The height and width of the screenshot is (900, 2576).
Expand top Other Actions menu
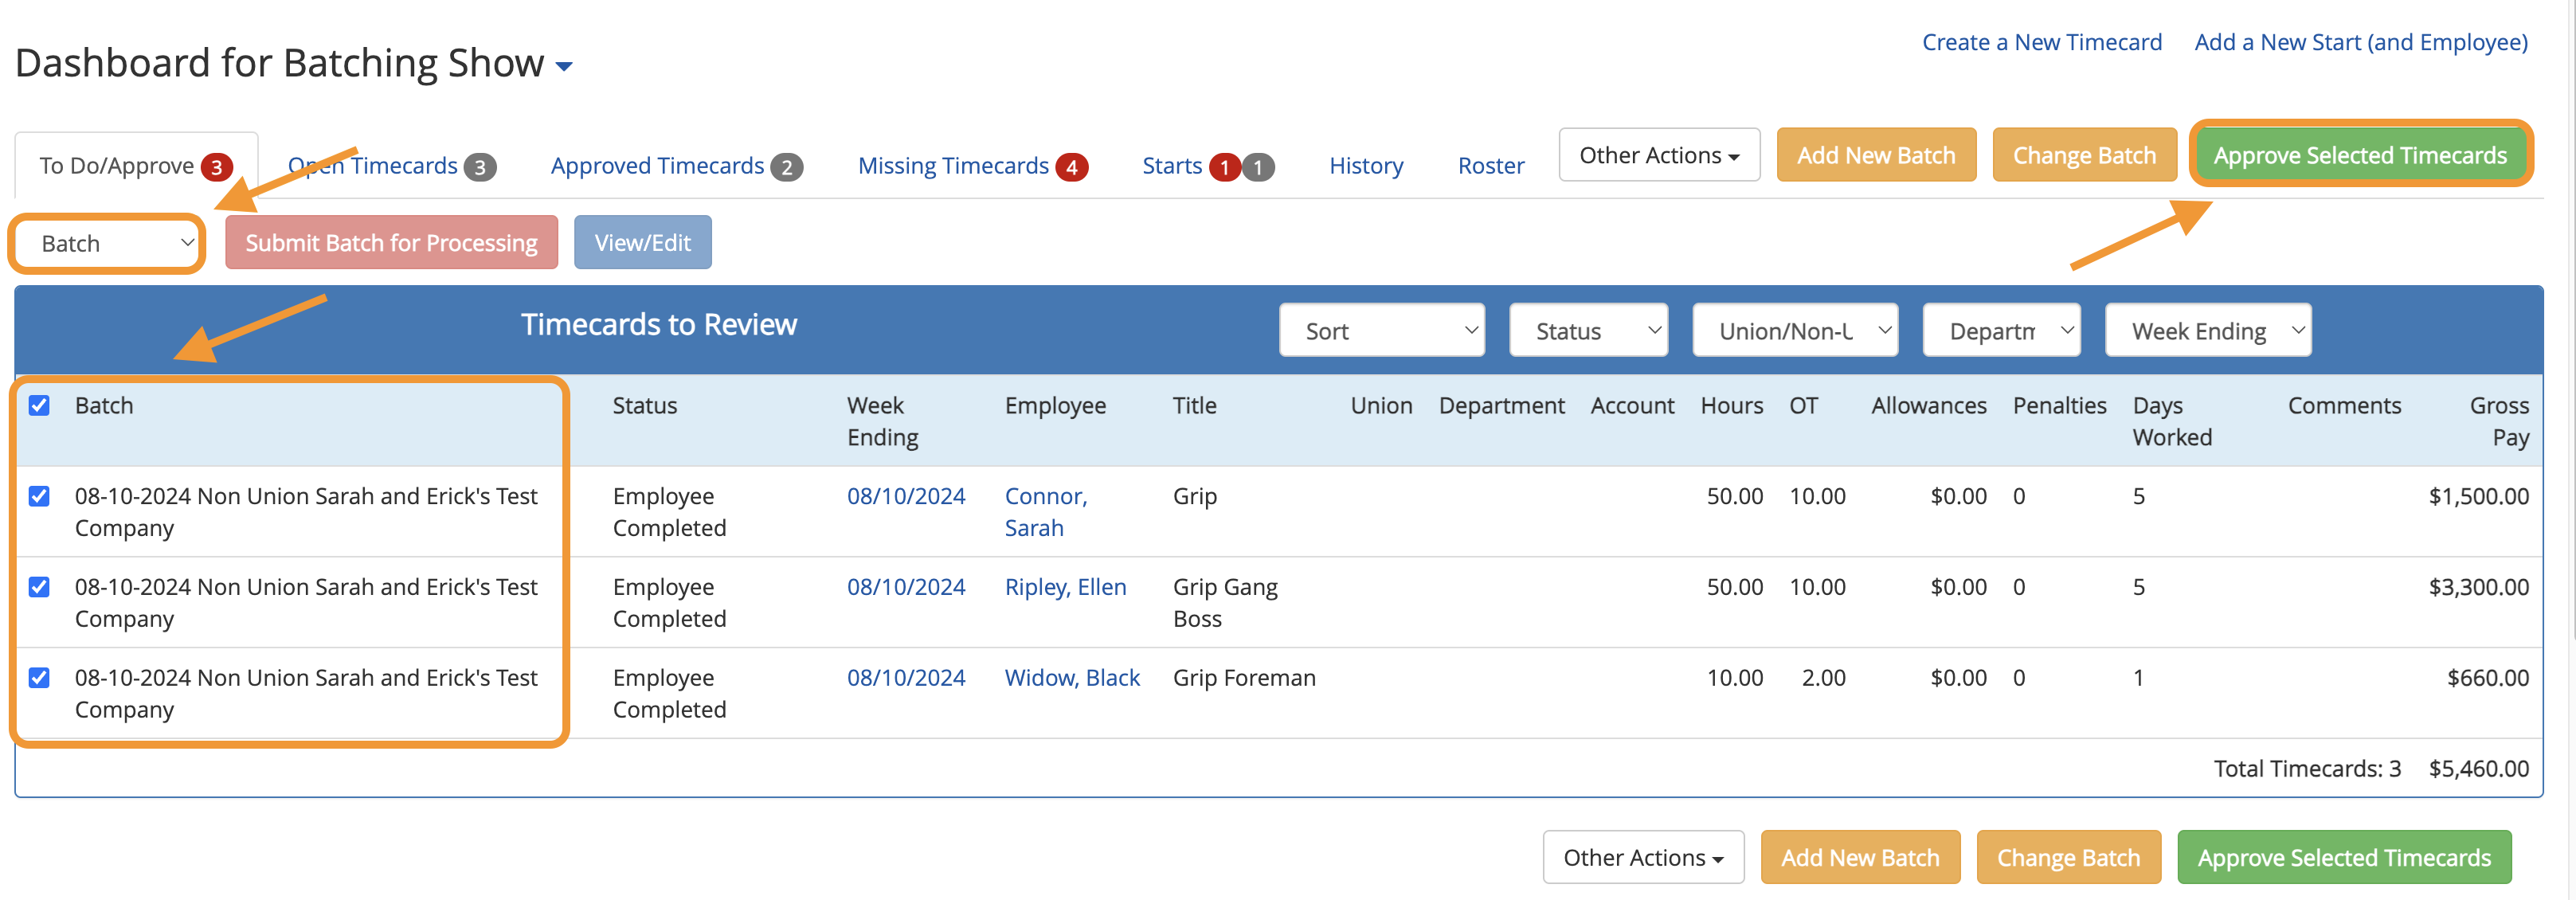point(1658,156)
